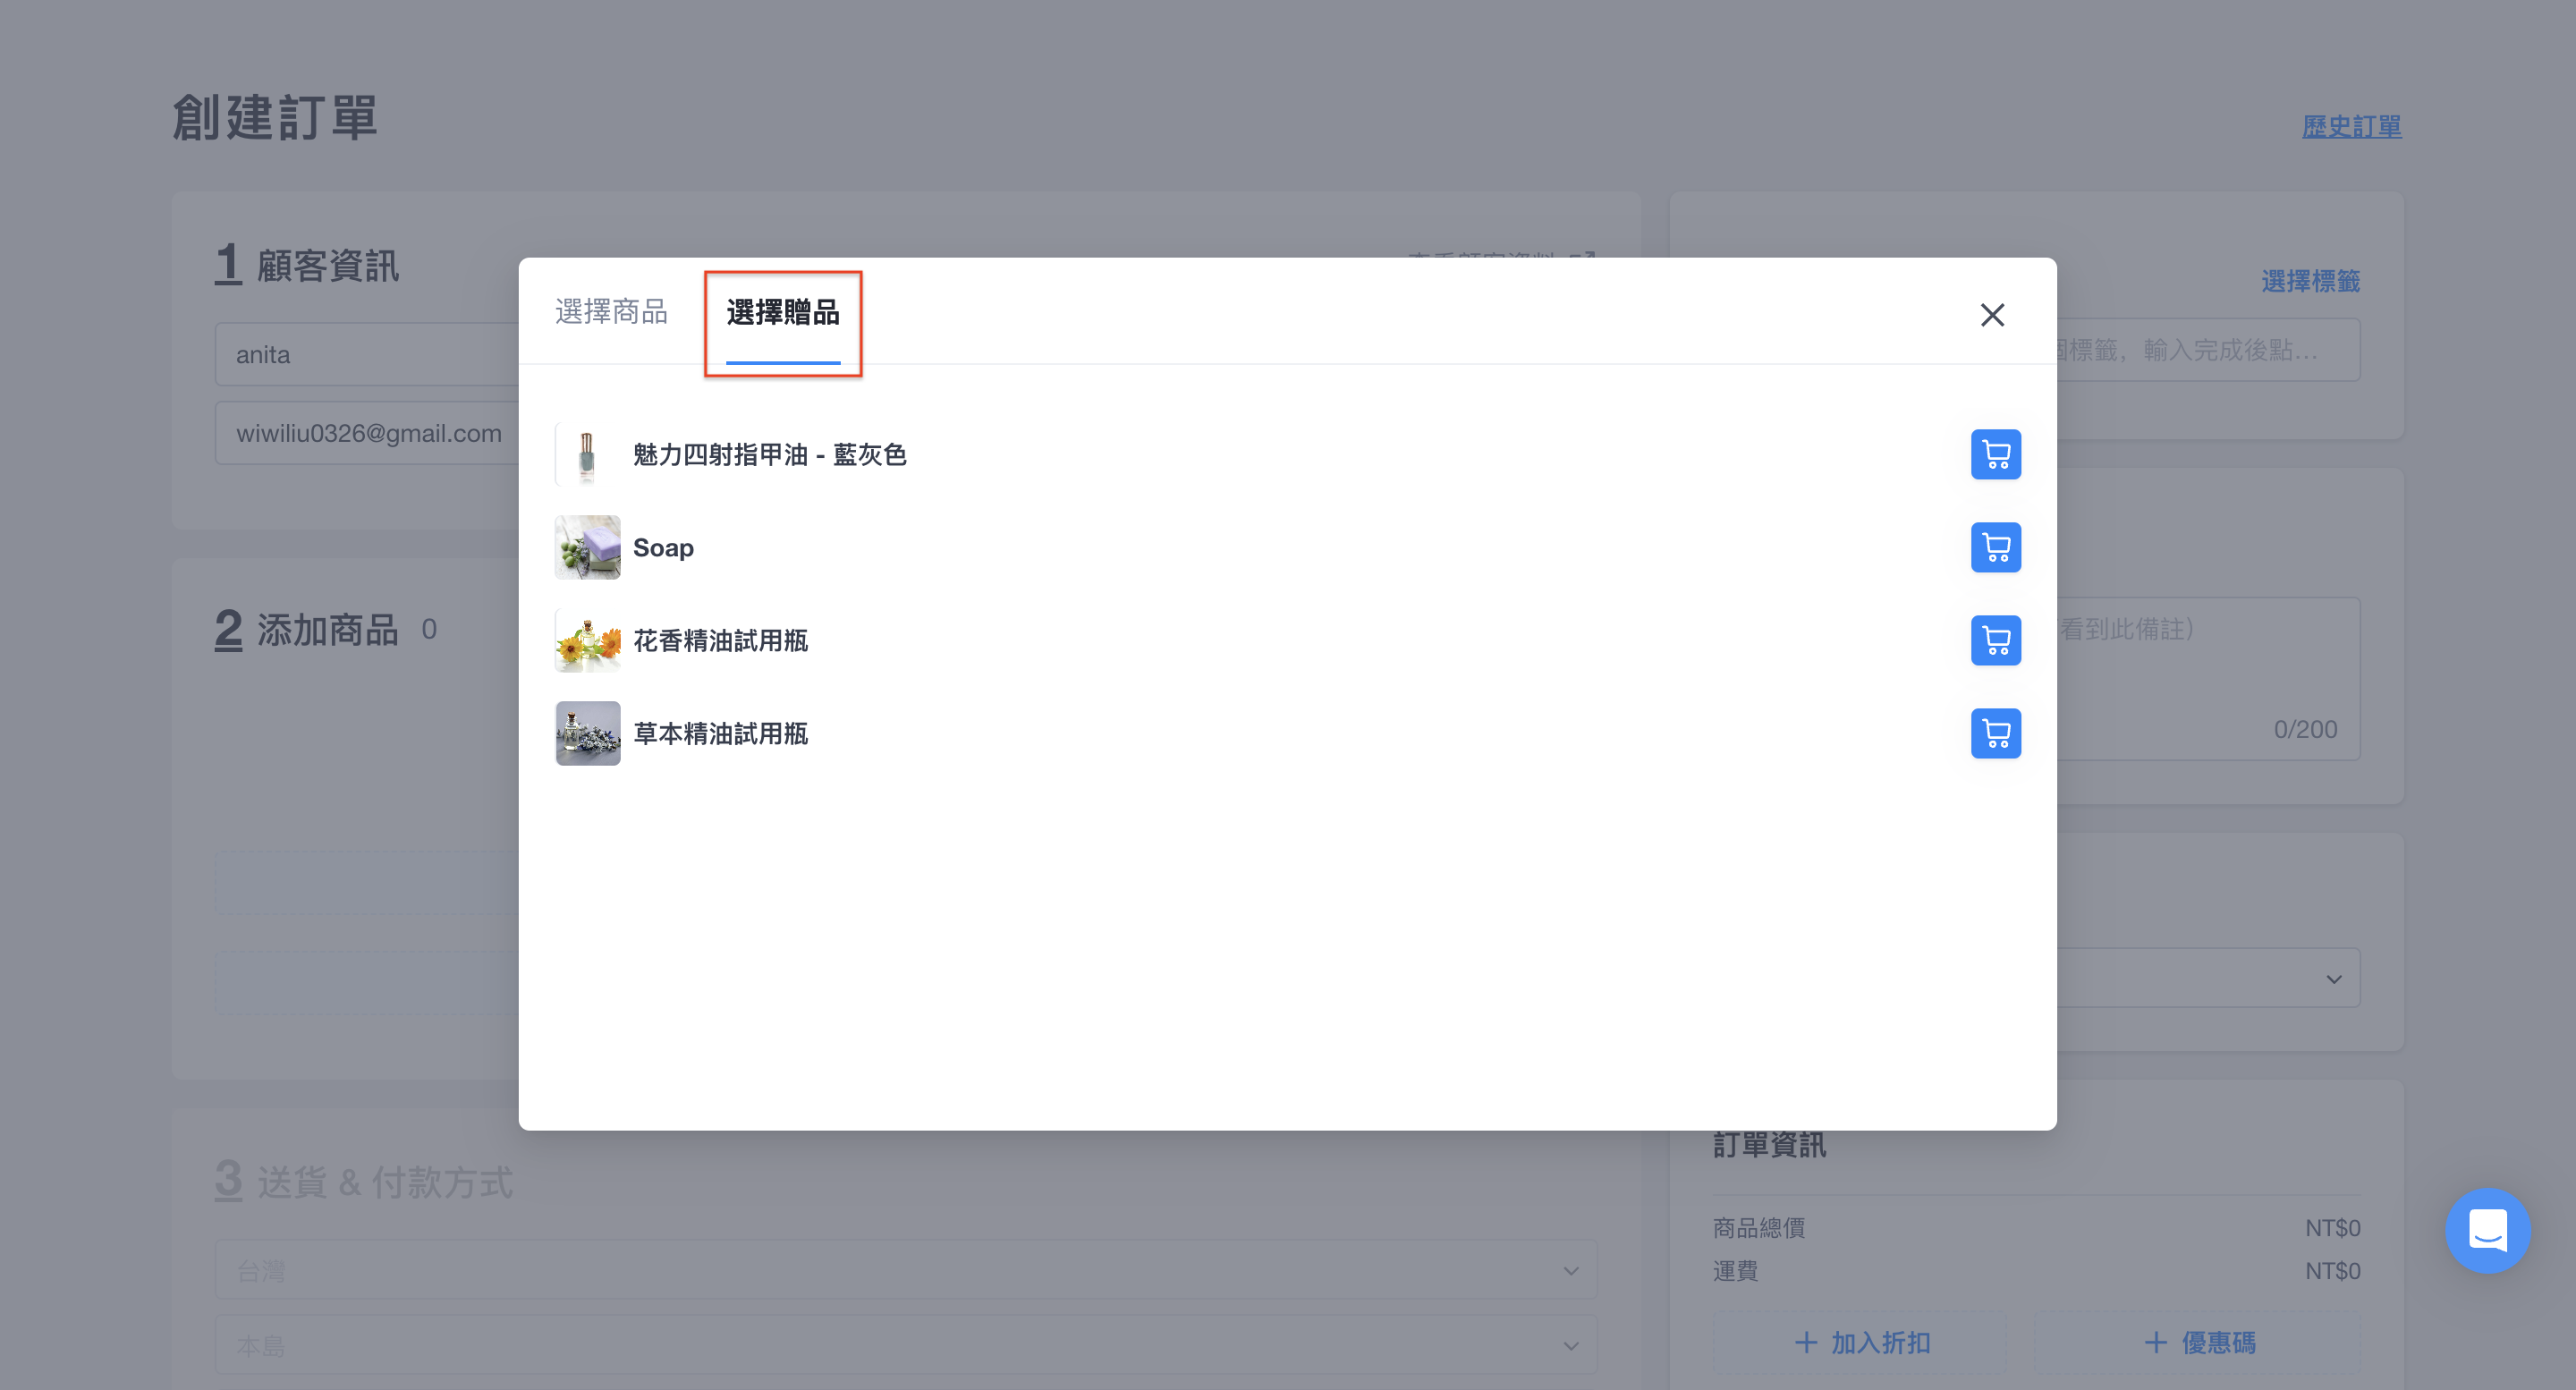Click the tag input field
The width and height of the screenshot is (2576, 1390).
click(x=2208, y=350)
